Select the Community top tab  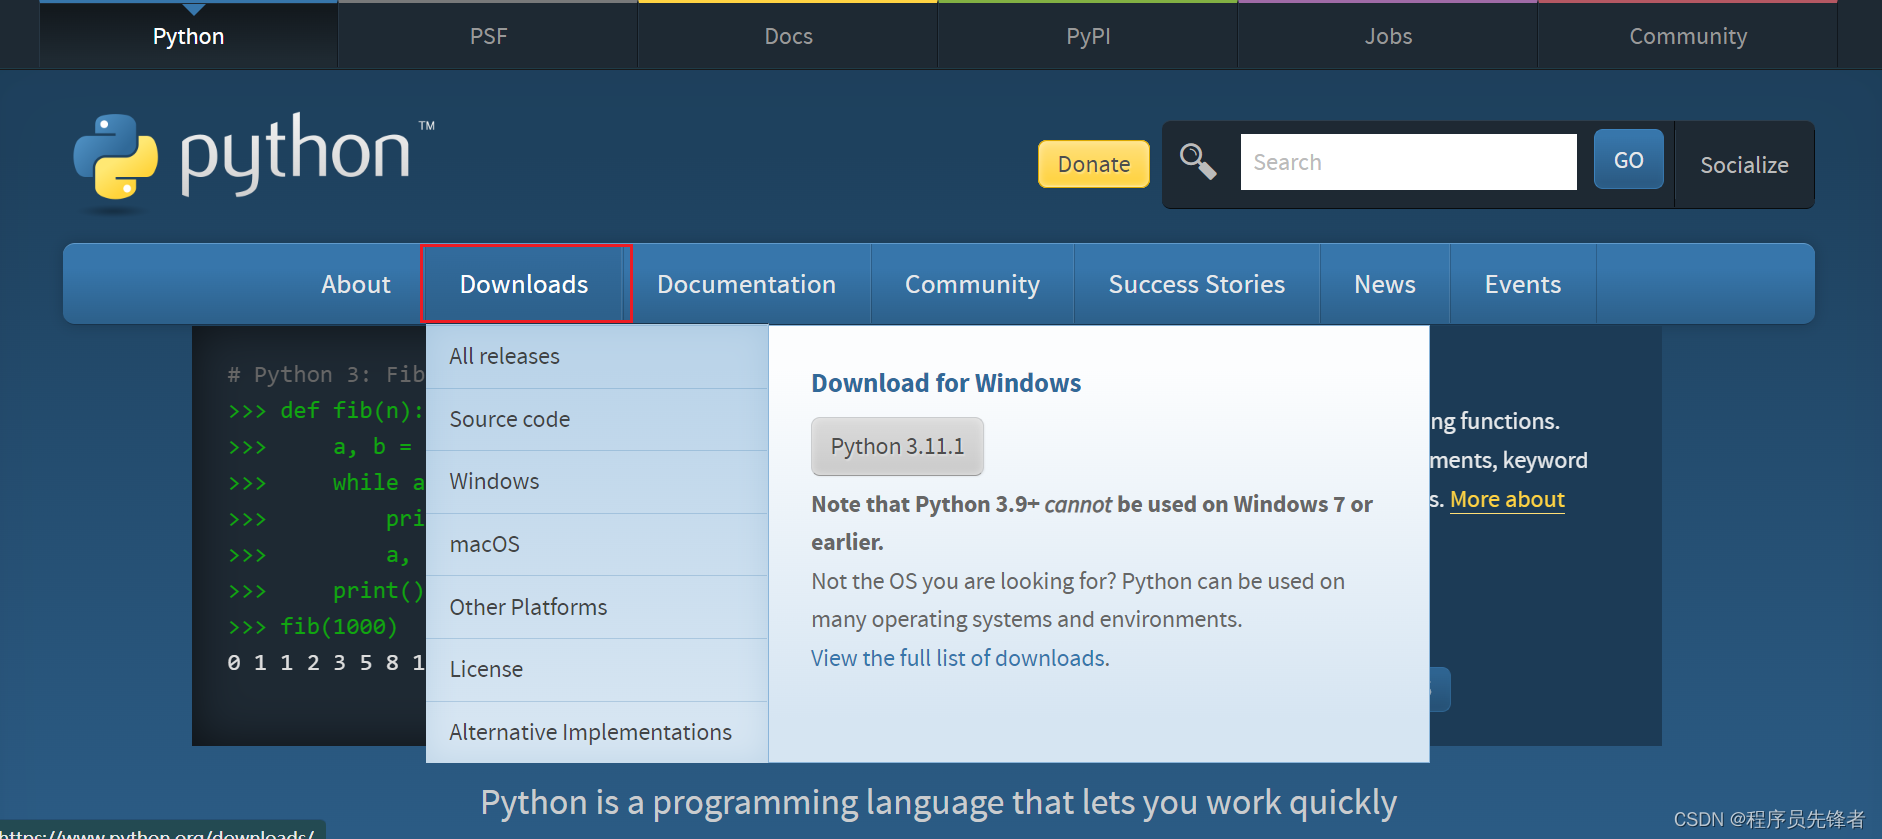(x=1688, y=36)
